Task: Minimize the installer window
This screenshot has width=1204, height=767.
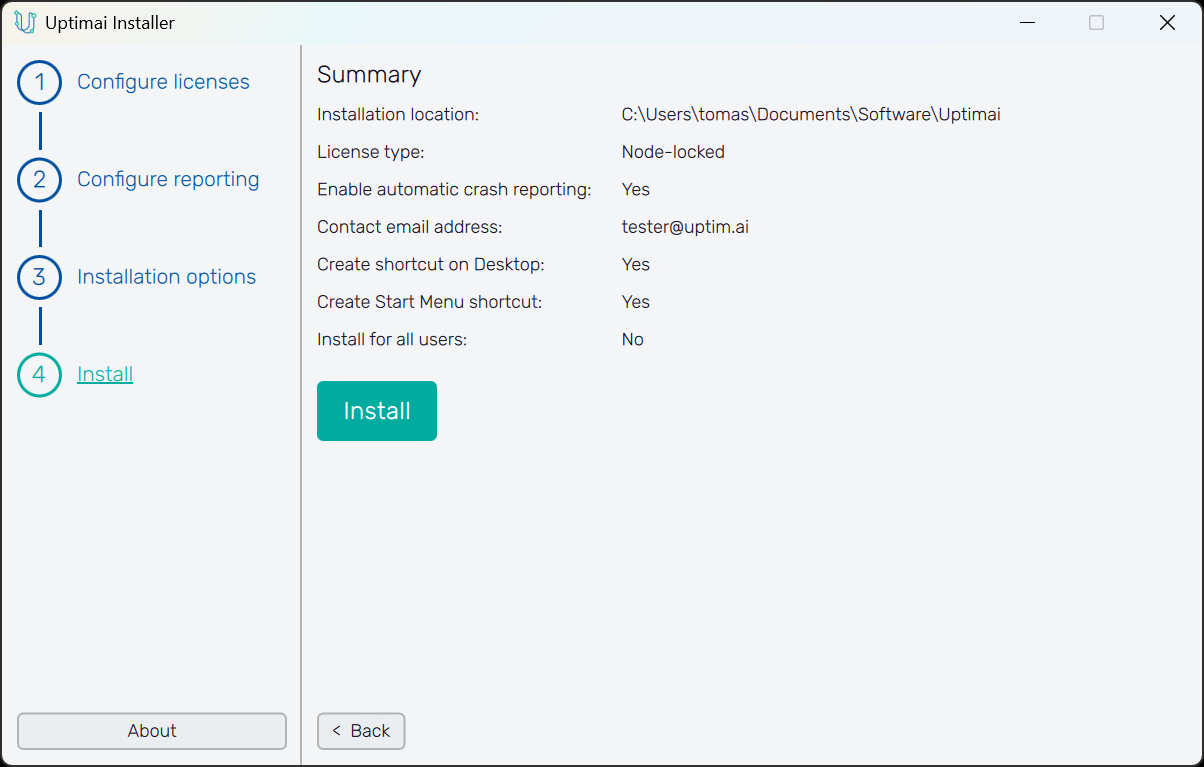Action: [1026, 22]
